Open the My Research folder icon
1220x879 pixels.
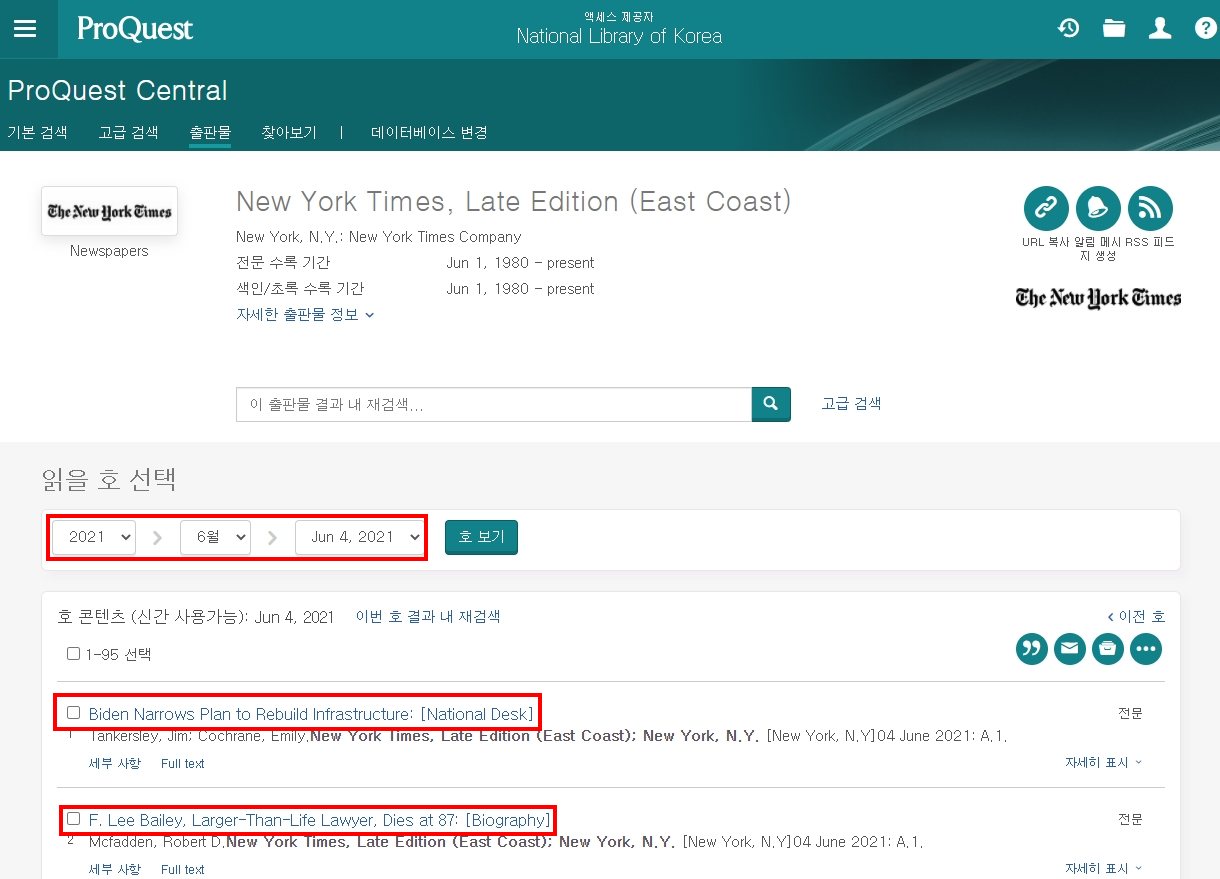pyautogui.click(x=1114, y=28)
